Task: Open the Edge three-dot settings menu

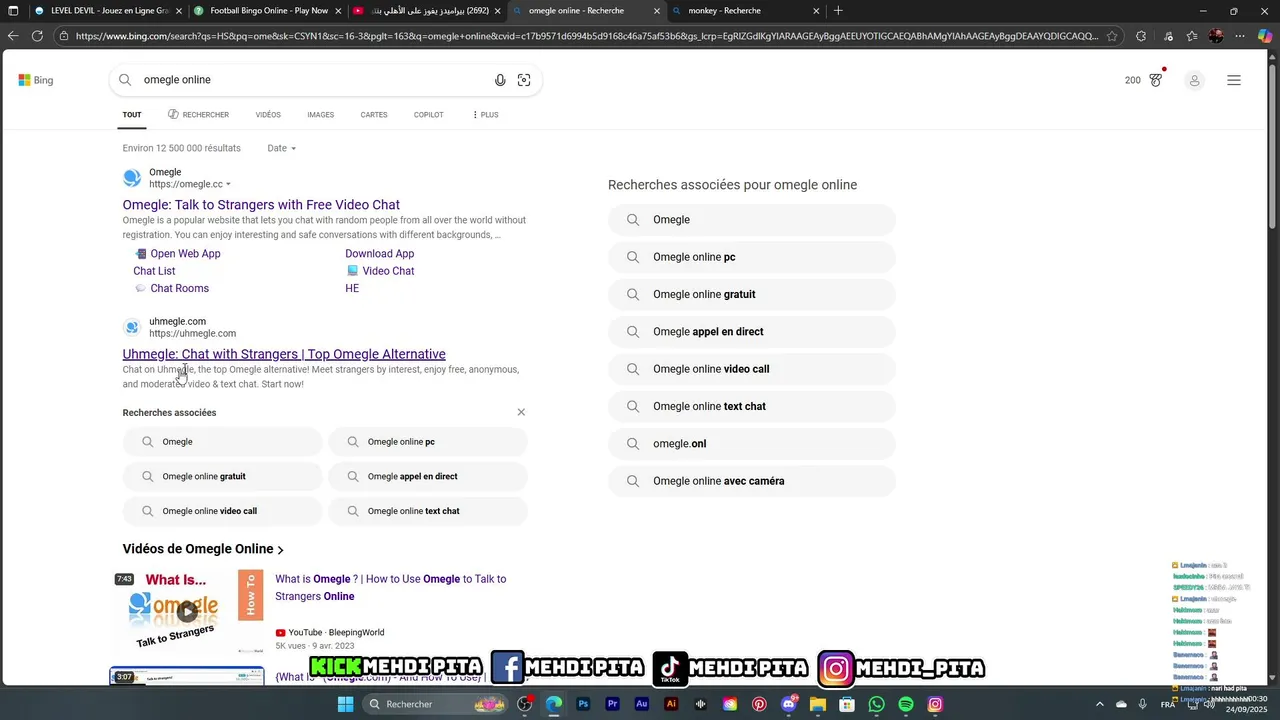Action: click(x=1240, y=36)
